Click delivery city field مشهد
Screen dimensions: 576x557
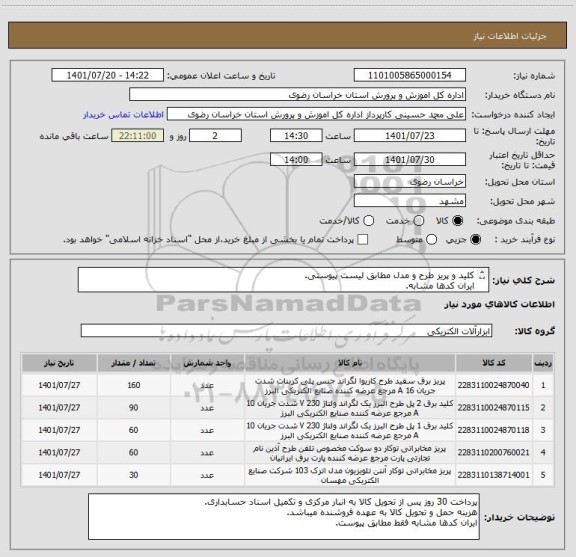pyautogui.click(x=410, y=201)
